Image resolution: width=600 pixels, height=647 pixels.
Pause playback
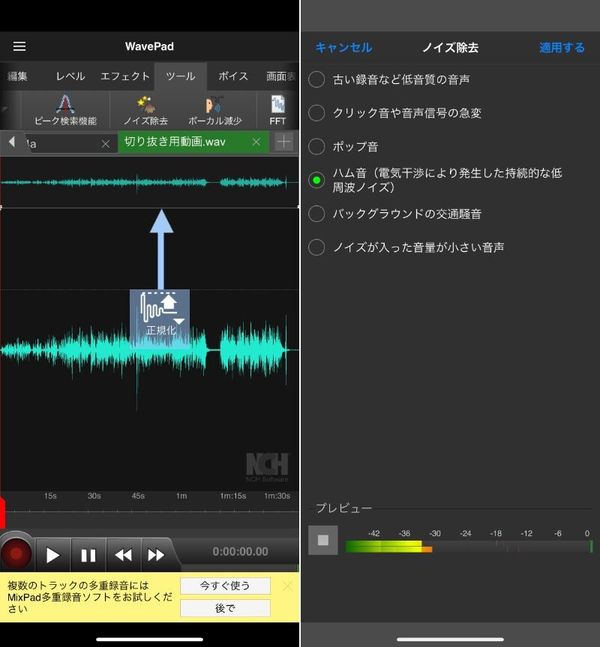tap(88, 555)
